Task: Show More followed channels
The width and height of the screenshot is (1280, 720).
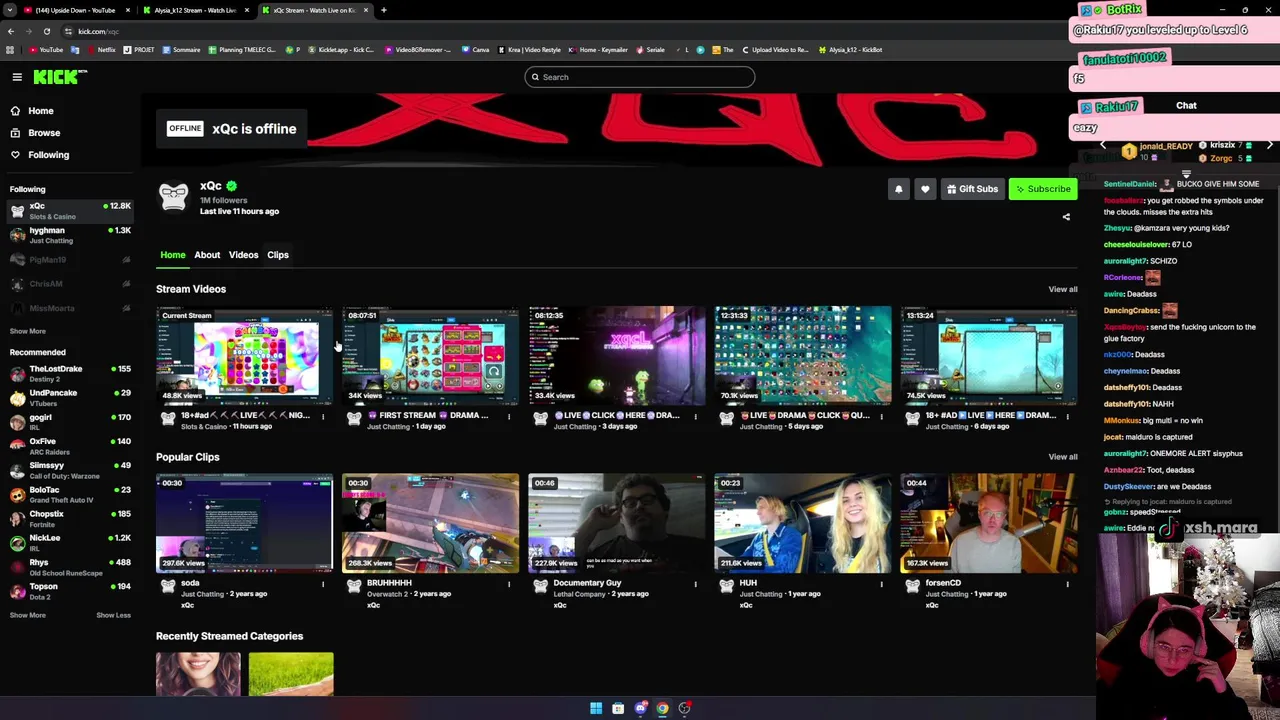Action: pos(28,331)
